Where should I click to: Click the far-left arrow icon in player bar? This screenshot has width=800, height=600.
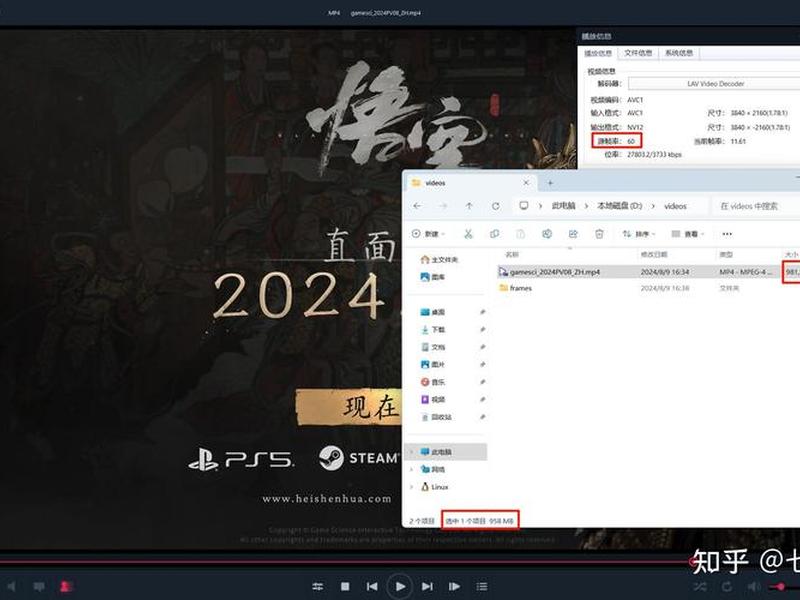coord(11,587)
